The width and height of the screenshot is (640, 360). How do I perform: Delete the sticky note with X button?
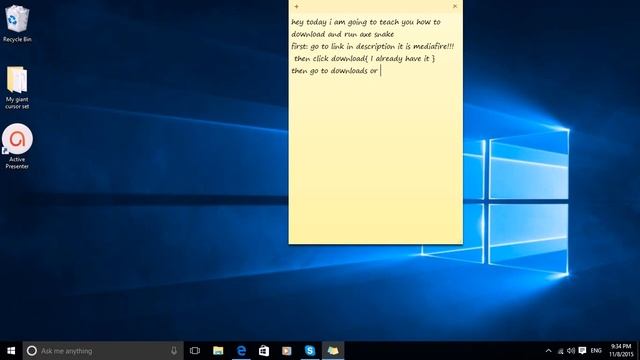[x=455, y=6]
